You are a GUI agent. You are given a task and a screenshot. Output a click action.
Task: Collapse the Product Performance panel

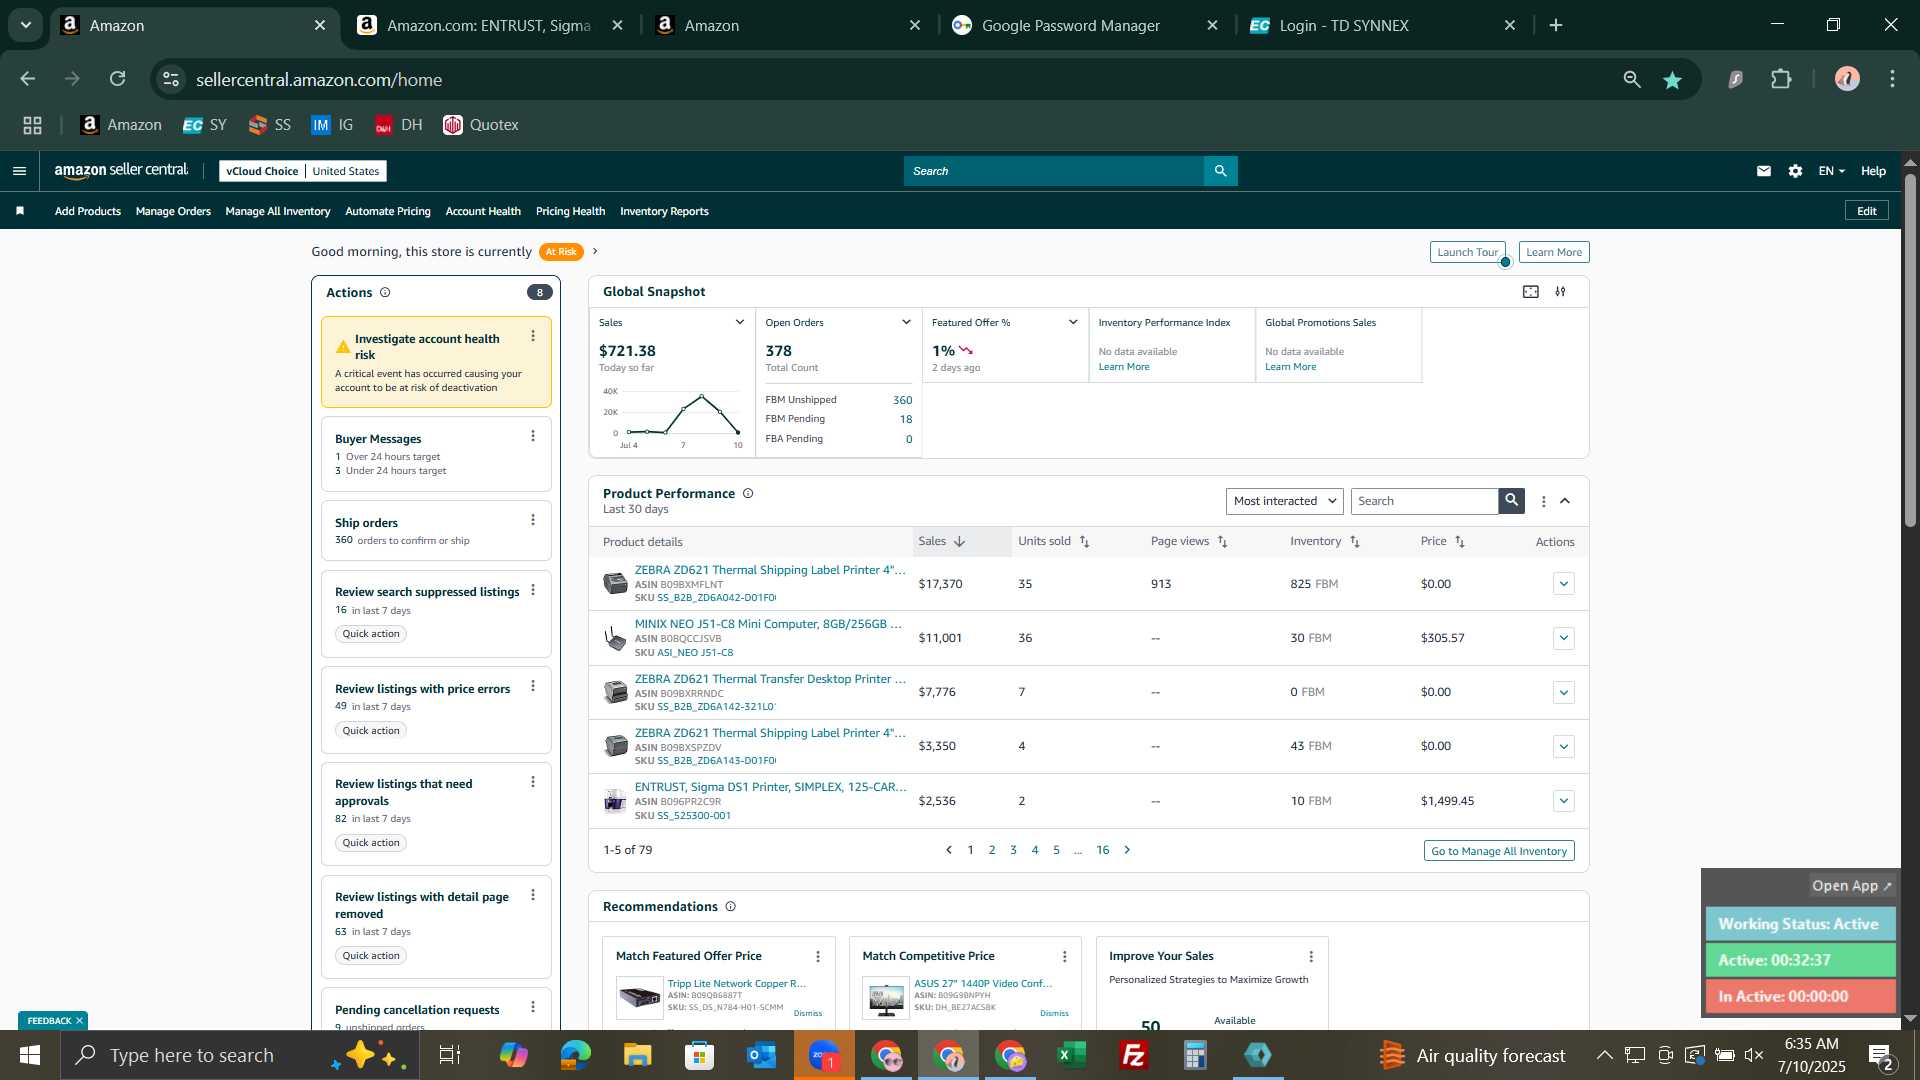tap(1565, 502)
